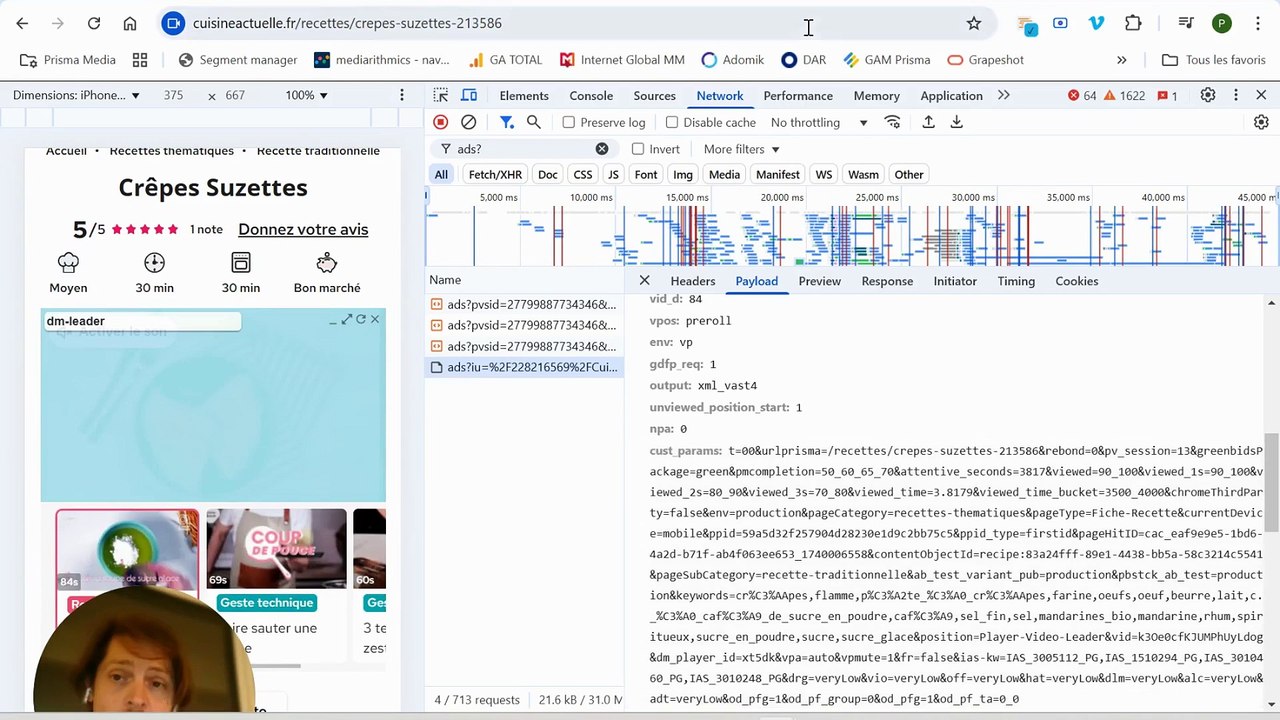
Task: Enable Preserve log checkbox
Action: 569,122
